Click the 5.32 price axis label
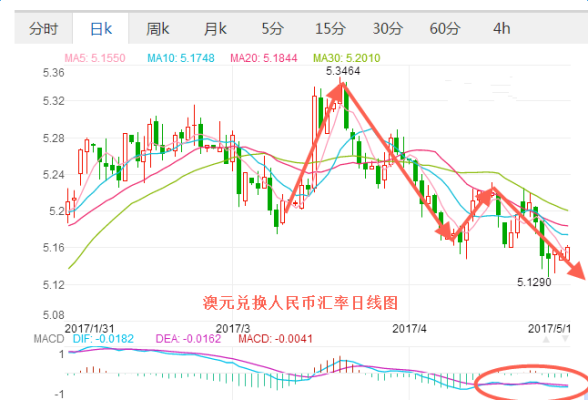Image resolution: width=588 pixels, height=400 pixels. pyautogui.click(x=53, y=101)
